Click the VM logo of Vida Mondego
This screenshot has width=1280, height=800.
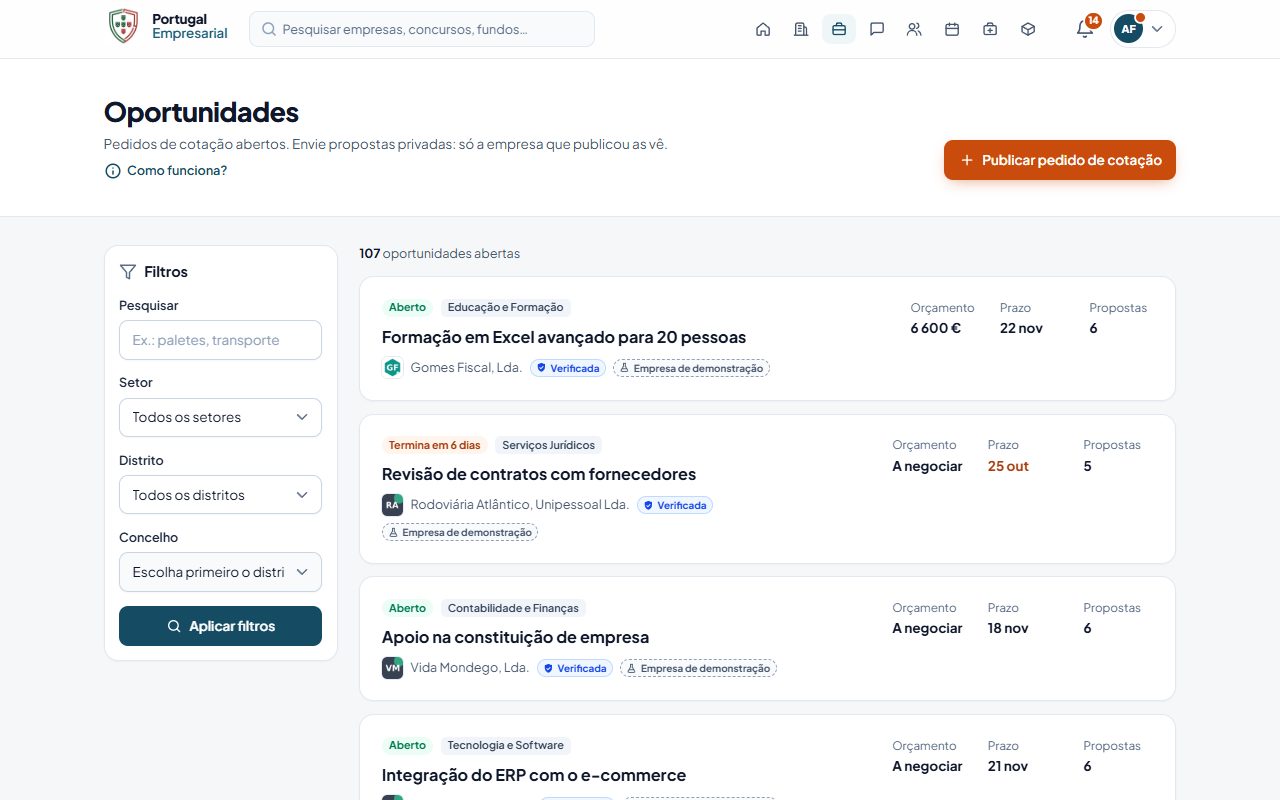(x=392, y=668)
